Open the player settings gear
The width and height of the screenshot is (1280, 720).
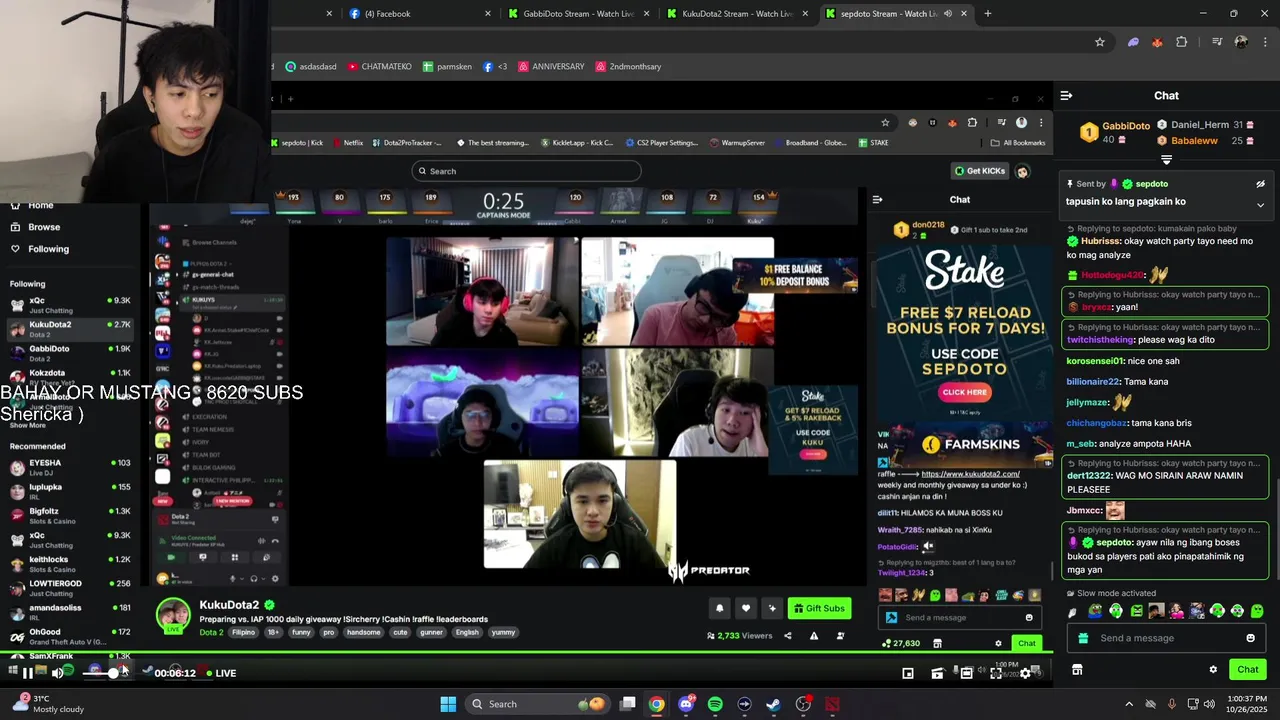(x=1025, y=673)
